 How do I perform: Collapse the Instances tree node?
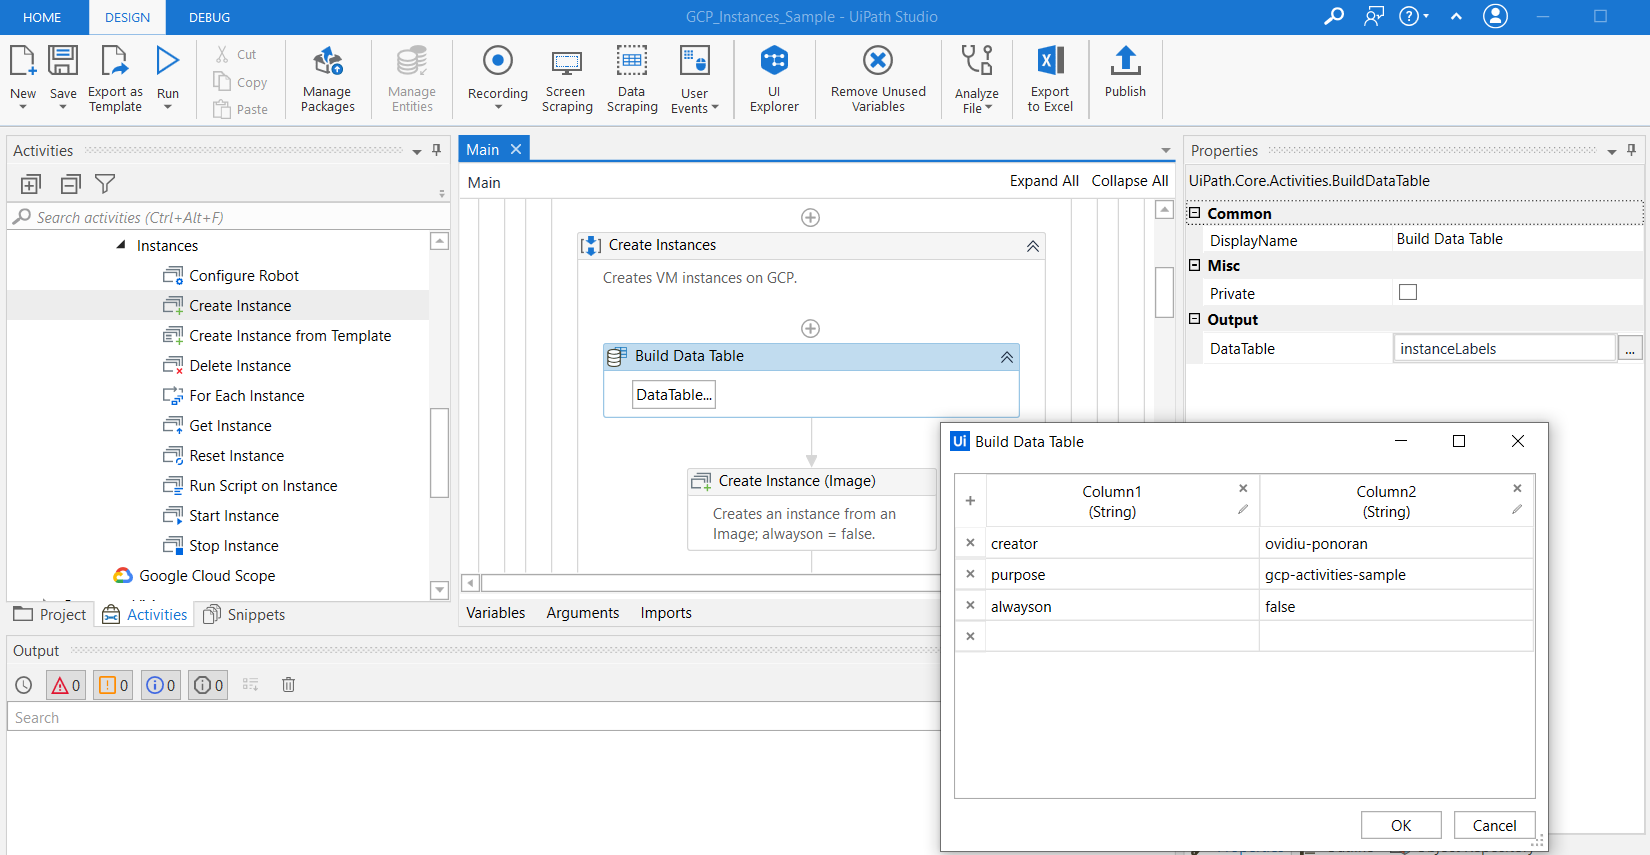point(121,245)
